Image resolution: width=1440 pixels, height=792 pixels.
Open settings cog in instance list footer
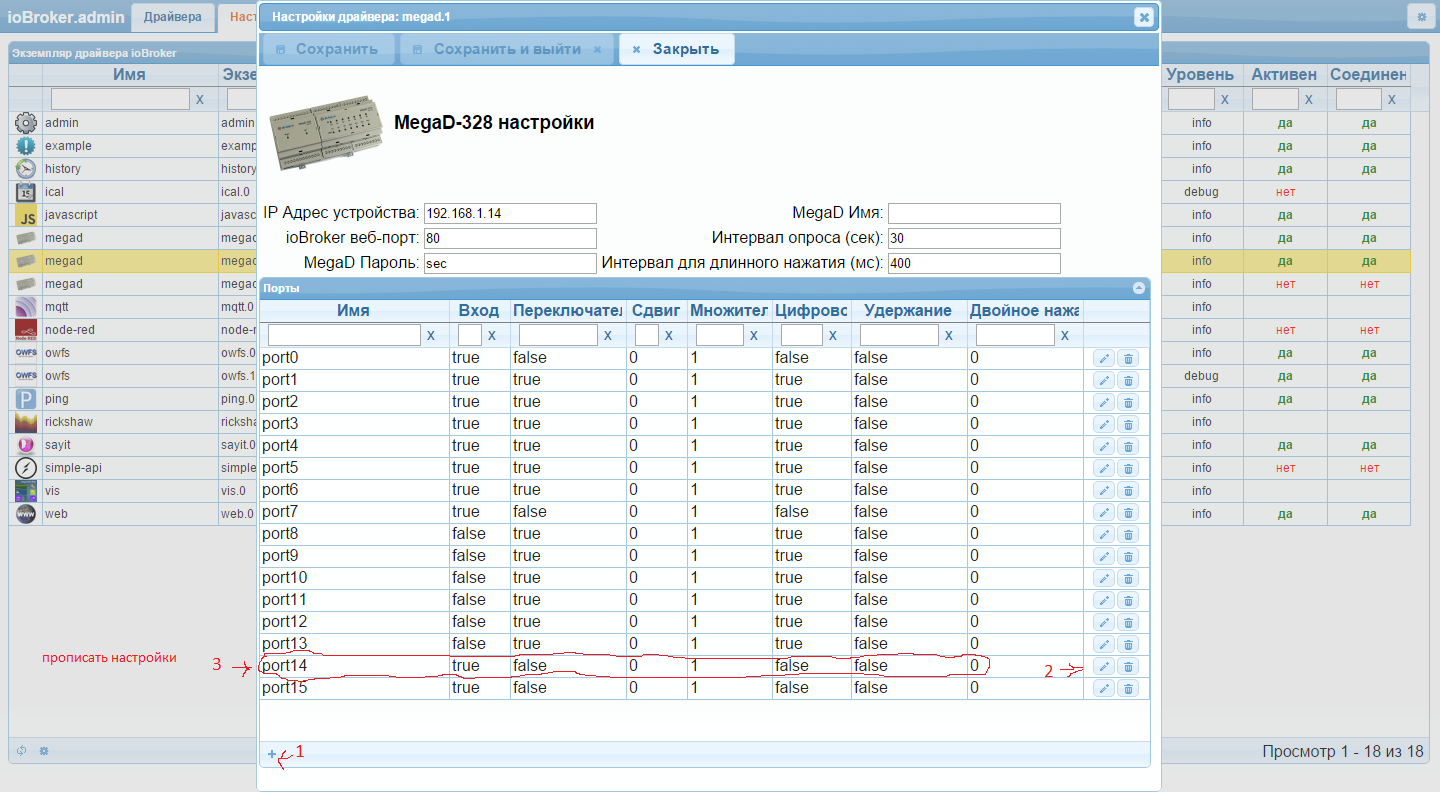pyautogui.click(x=44, y=751)
